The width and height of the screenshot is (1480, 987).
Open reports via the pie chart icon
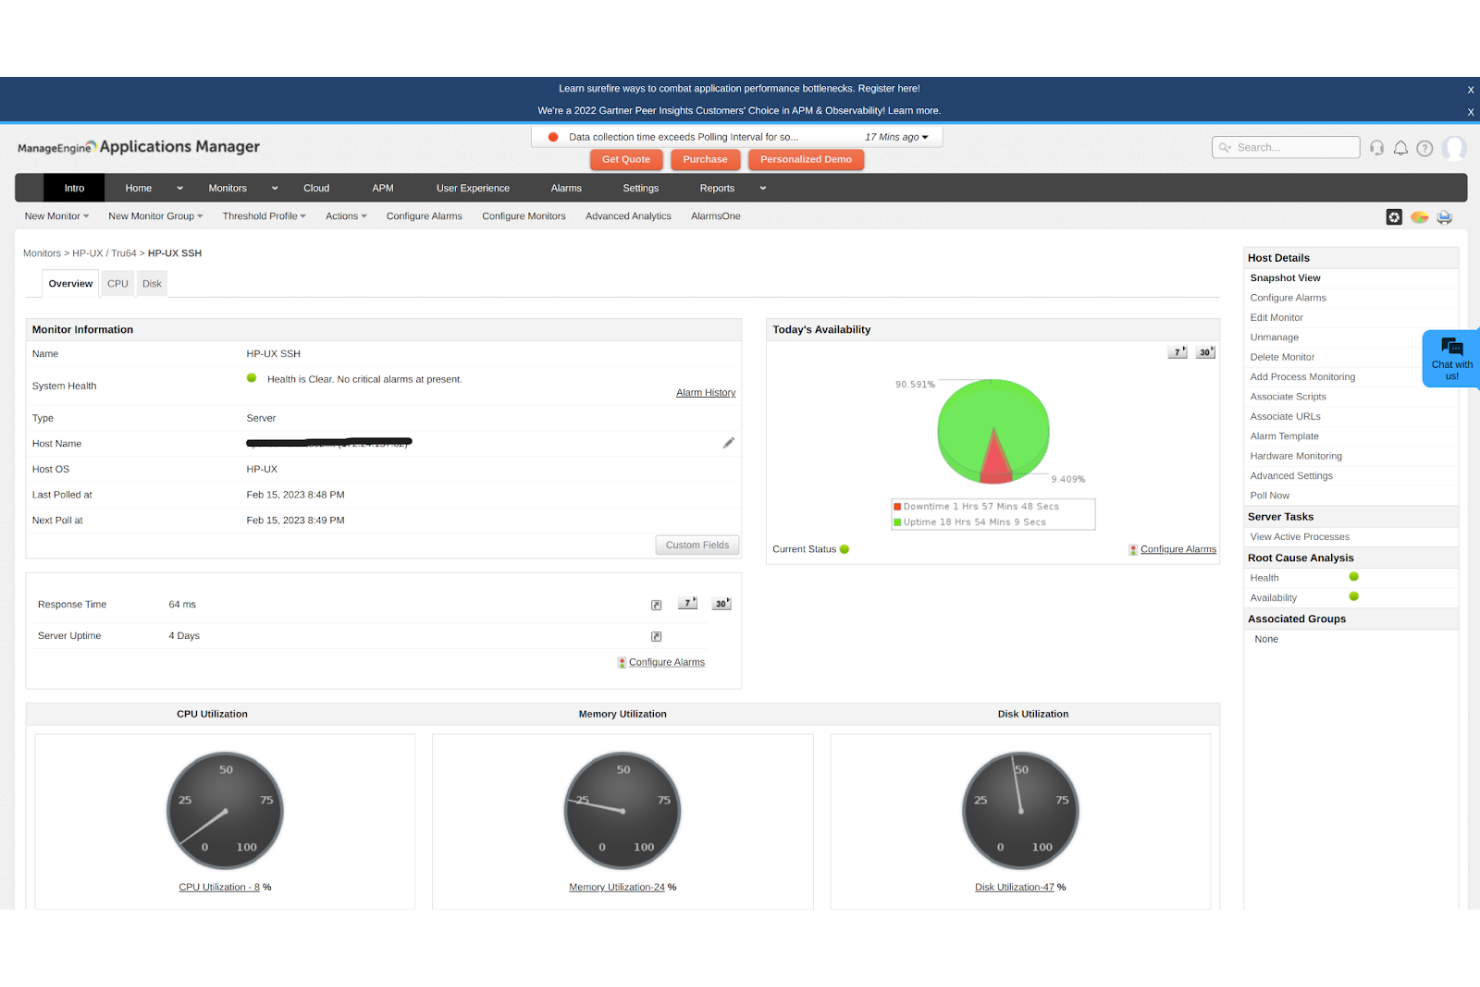tap(1419, 217)
